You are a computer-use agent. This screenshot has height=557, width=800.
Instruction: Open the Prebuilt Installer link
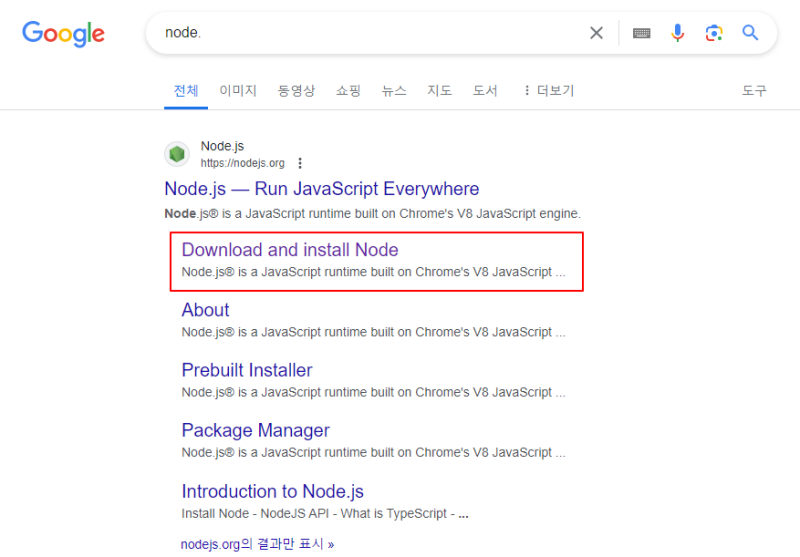(247, 370)
